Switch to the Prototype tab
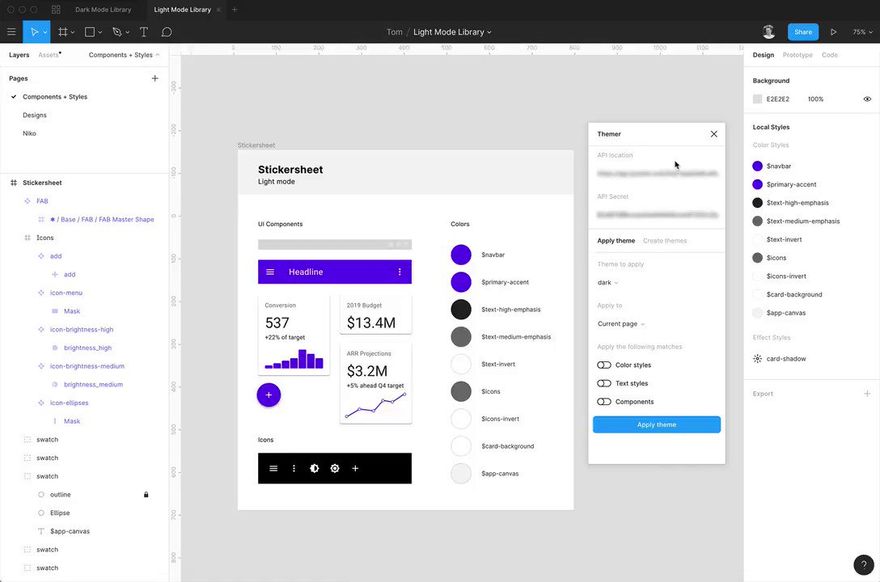880x582 pixels. (x=798, y=55)
